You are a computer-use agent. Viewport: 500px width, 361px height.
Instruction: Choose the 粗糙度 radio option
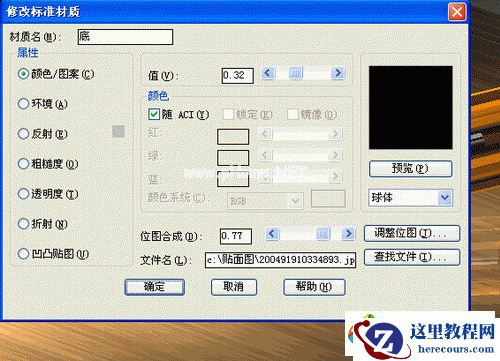[23, 164]
